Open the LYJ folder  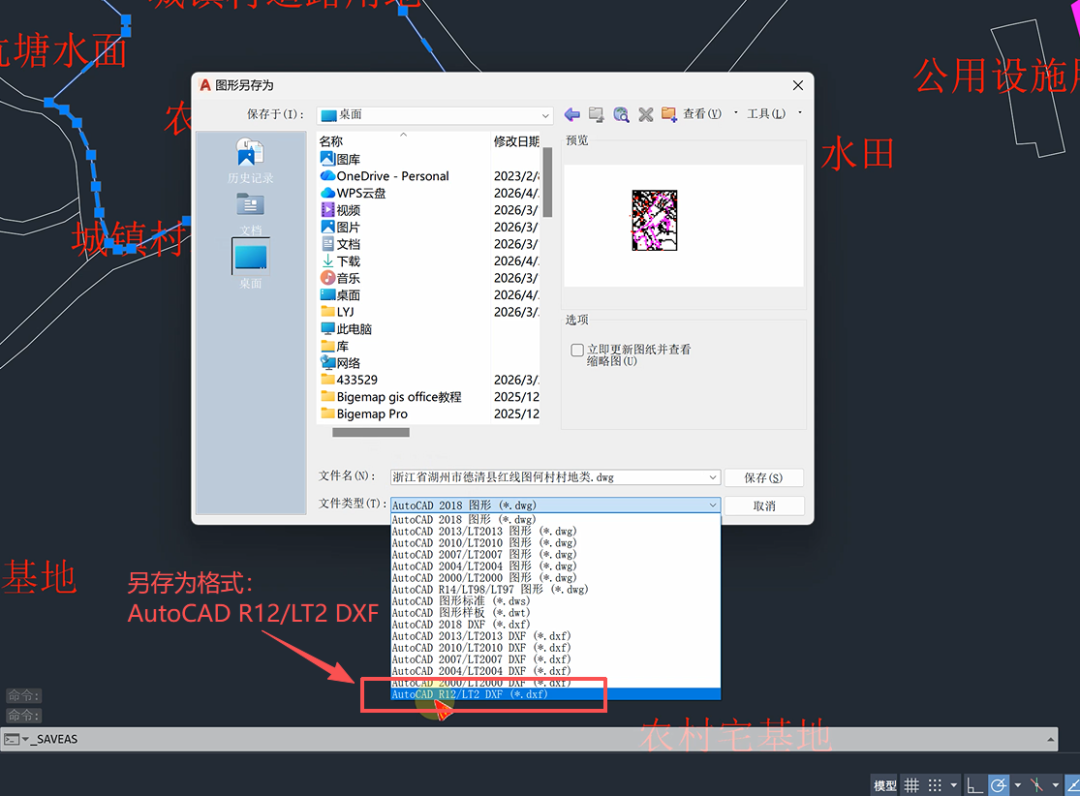click(x=338, y=312)
